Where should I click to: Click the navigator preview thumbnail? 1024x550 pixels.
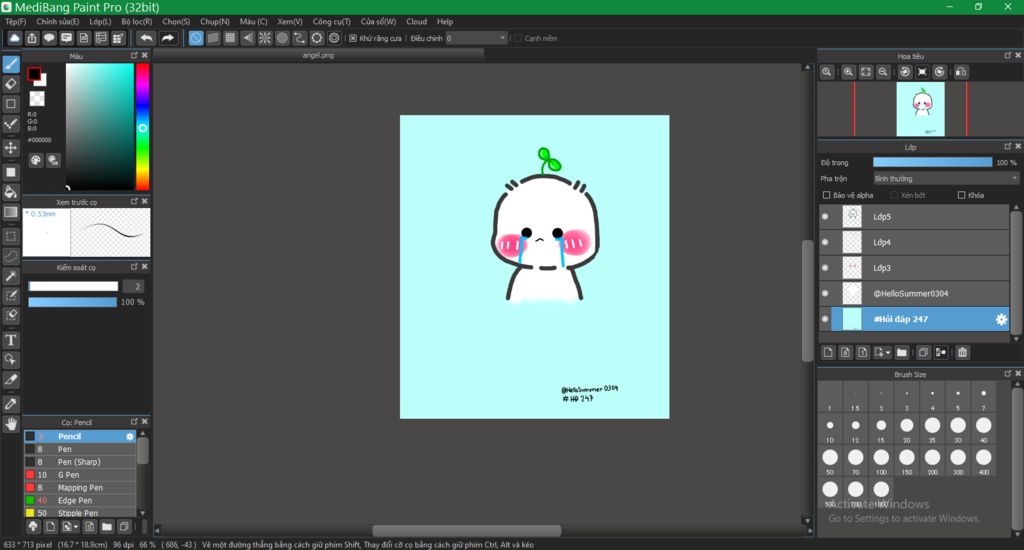pos(920,109)
